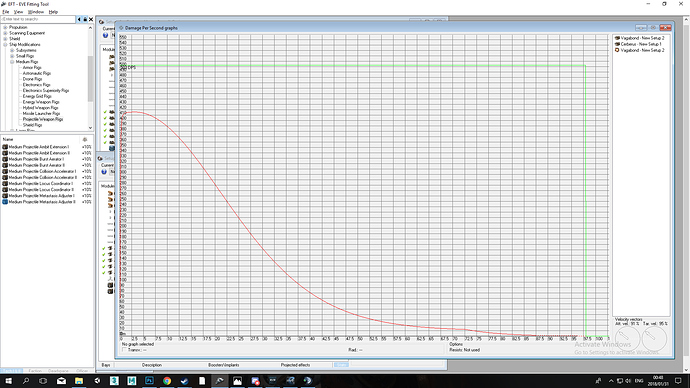Click the lock icon beside search
Screen dimensions: 690x388
click(85, 19)
